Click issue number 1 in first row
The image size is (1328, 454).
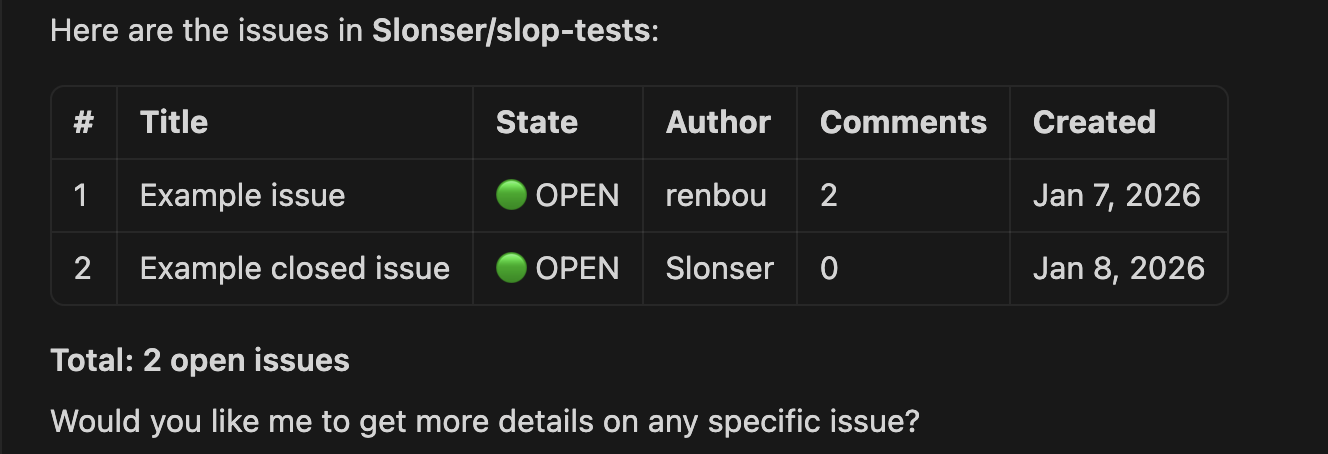[82, 195]
